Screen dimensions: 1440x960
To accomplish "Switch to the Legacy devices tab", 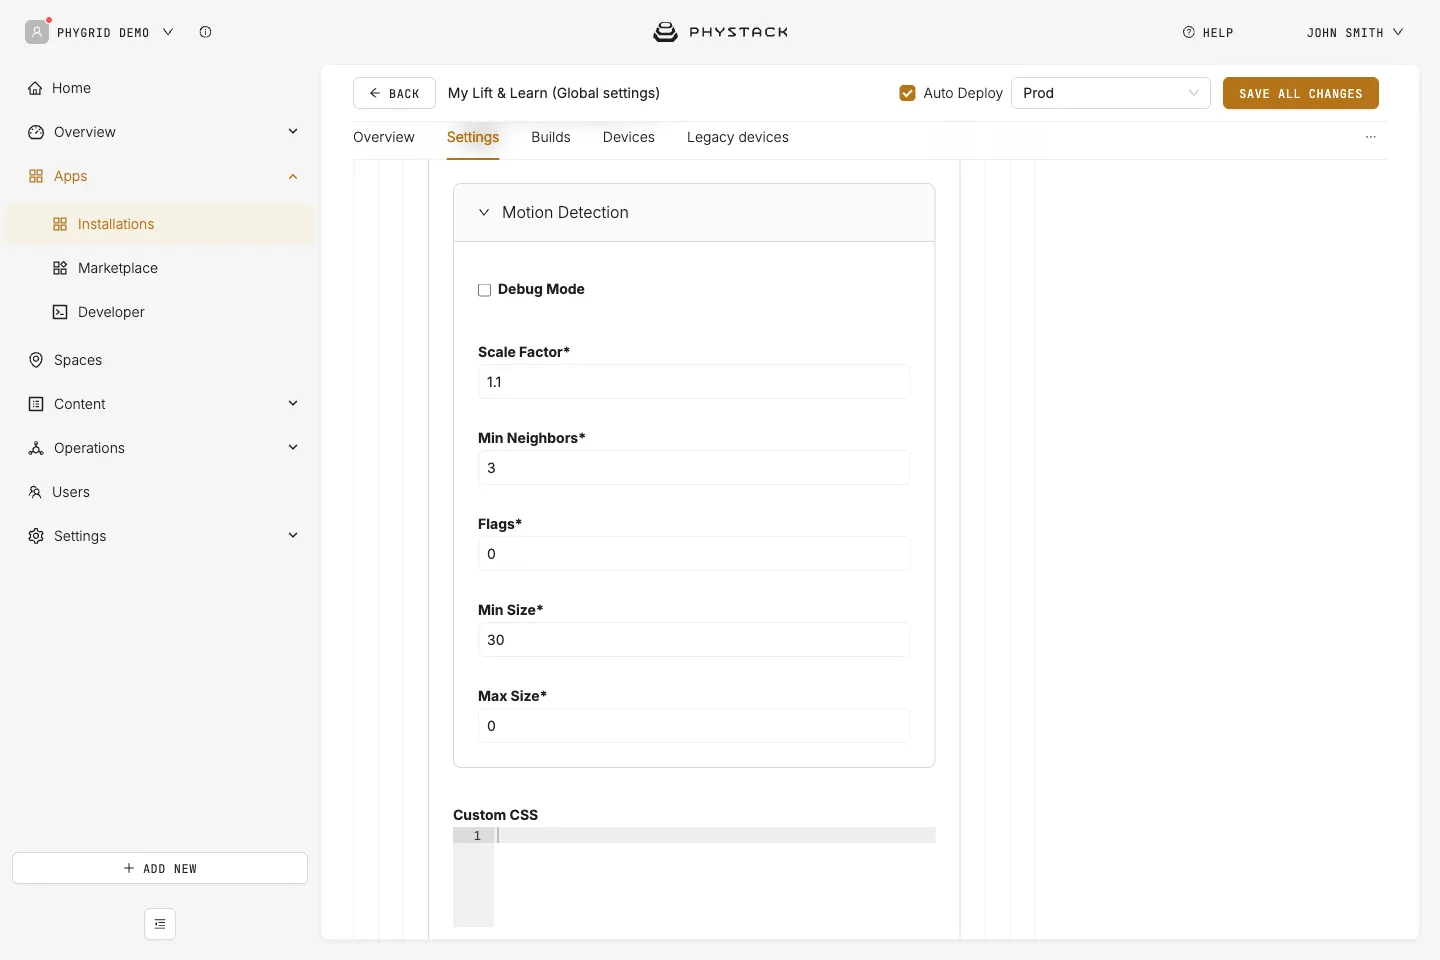I will click(x=738, y=137).
